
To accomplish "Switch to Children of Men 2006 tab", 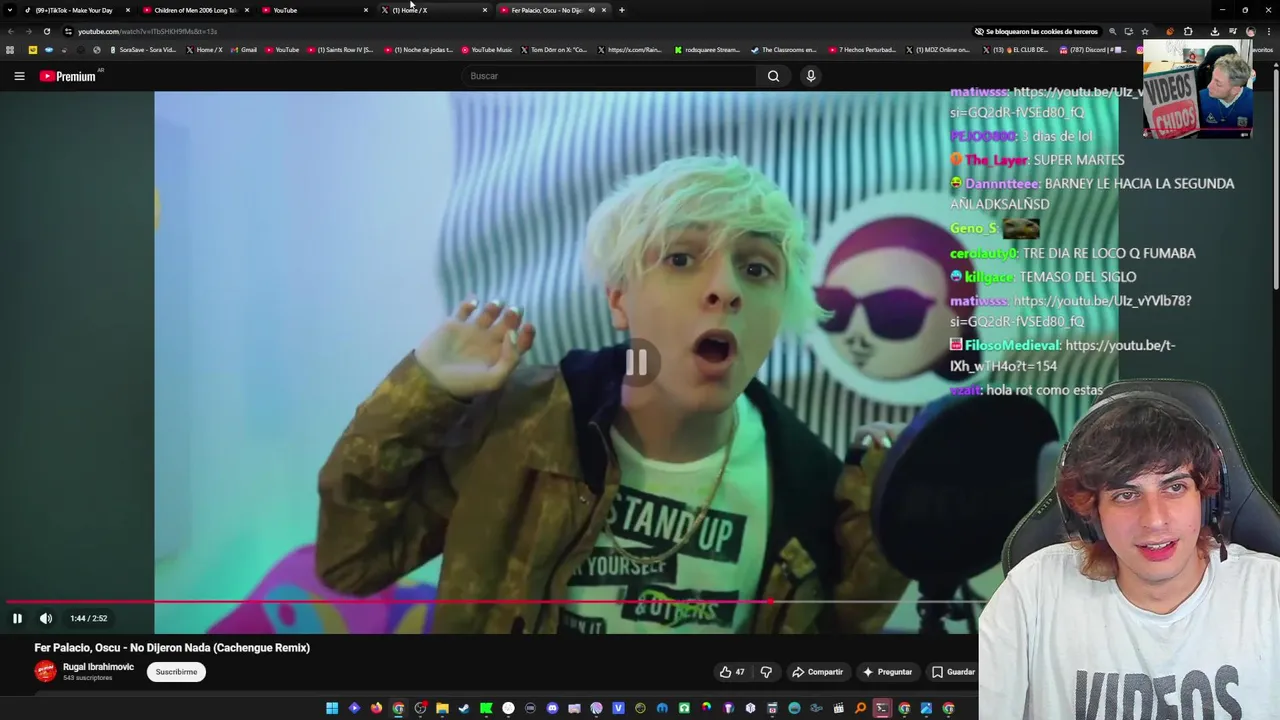I will pos(195,10).
